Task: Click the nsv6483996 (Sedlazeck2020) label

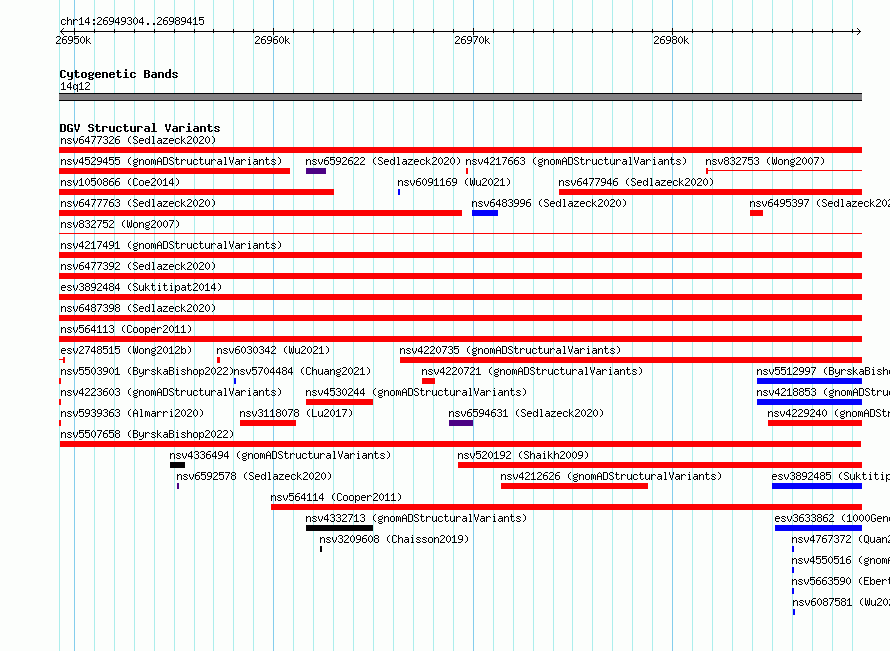Action: click(549, 203)
